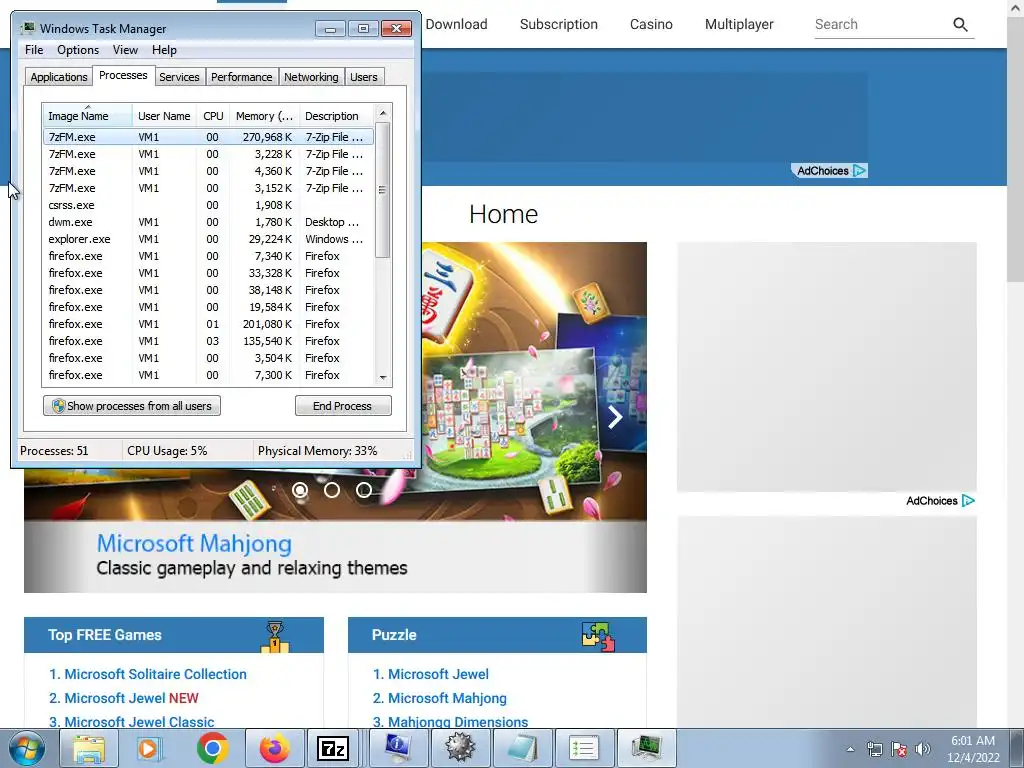Screen dimensions: 1024x768
Task: Sort processes by Image Name column
Action: (x=87, y=116)
